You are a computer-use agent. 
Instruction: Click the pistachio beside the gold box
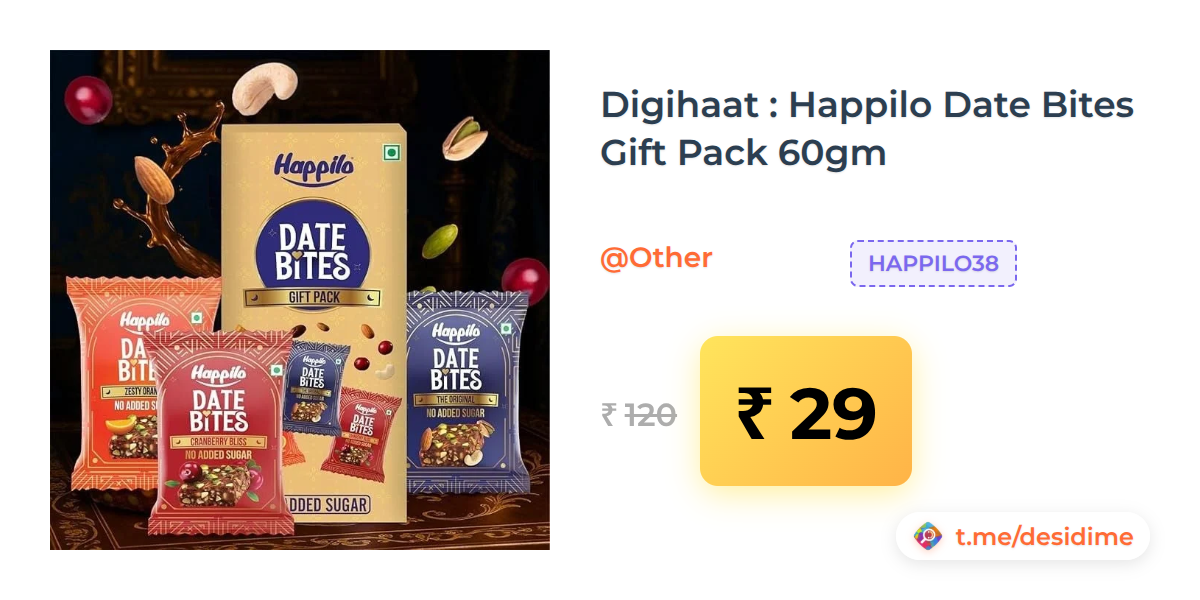click(x=464, y=138)
